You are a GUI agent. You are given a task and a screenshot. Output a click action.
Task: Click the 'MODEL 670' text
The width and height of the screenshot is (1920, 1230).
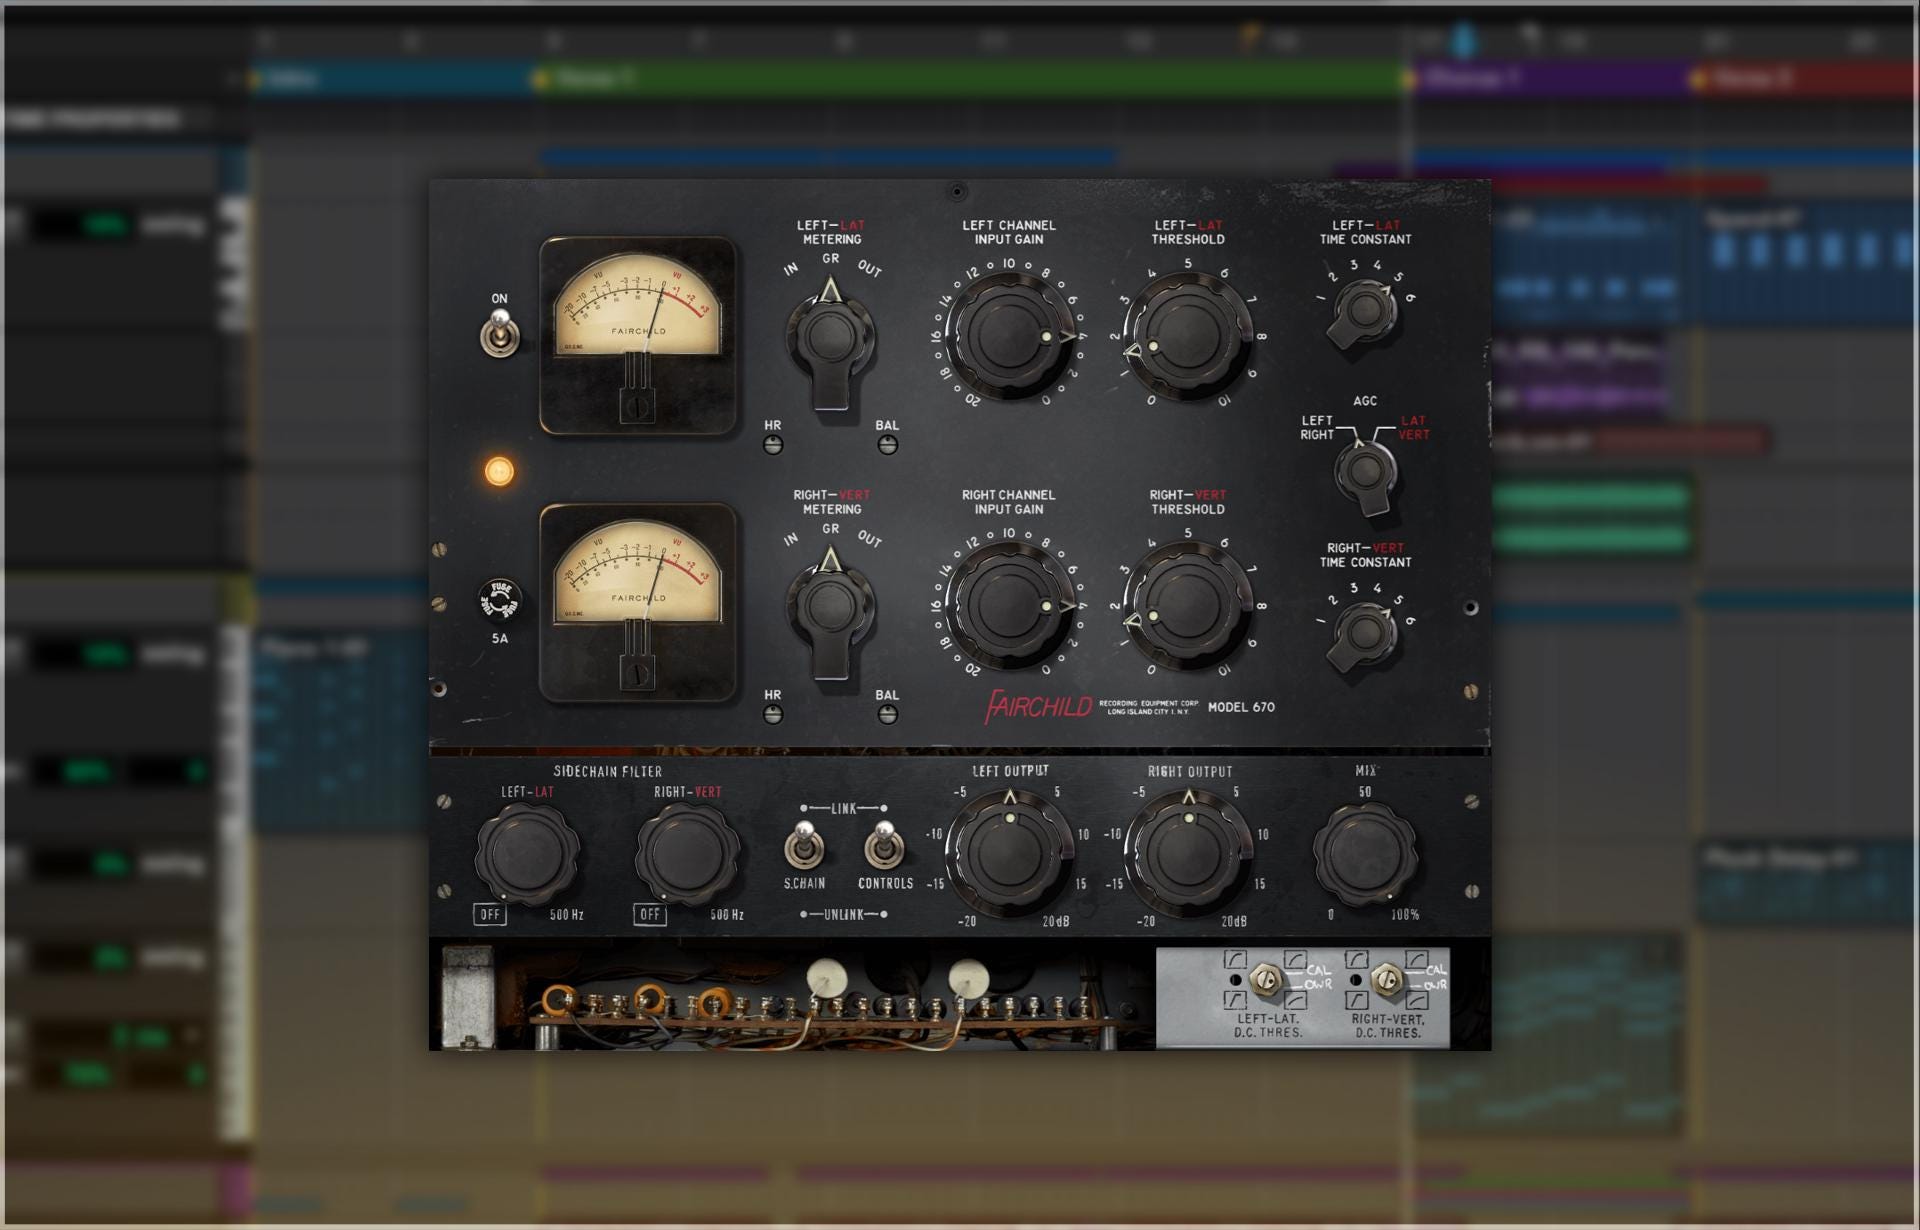tap(1241, 707)
